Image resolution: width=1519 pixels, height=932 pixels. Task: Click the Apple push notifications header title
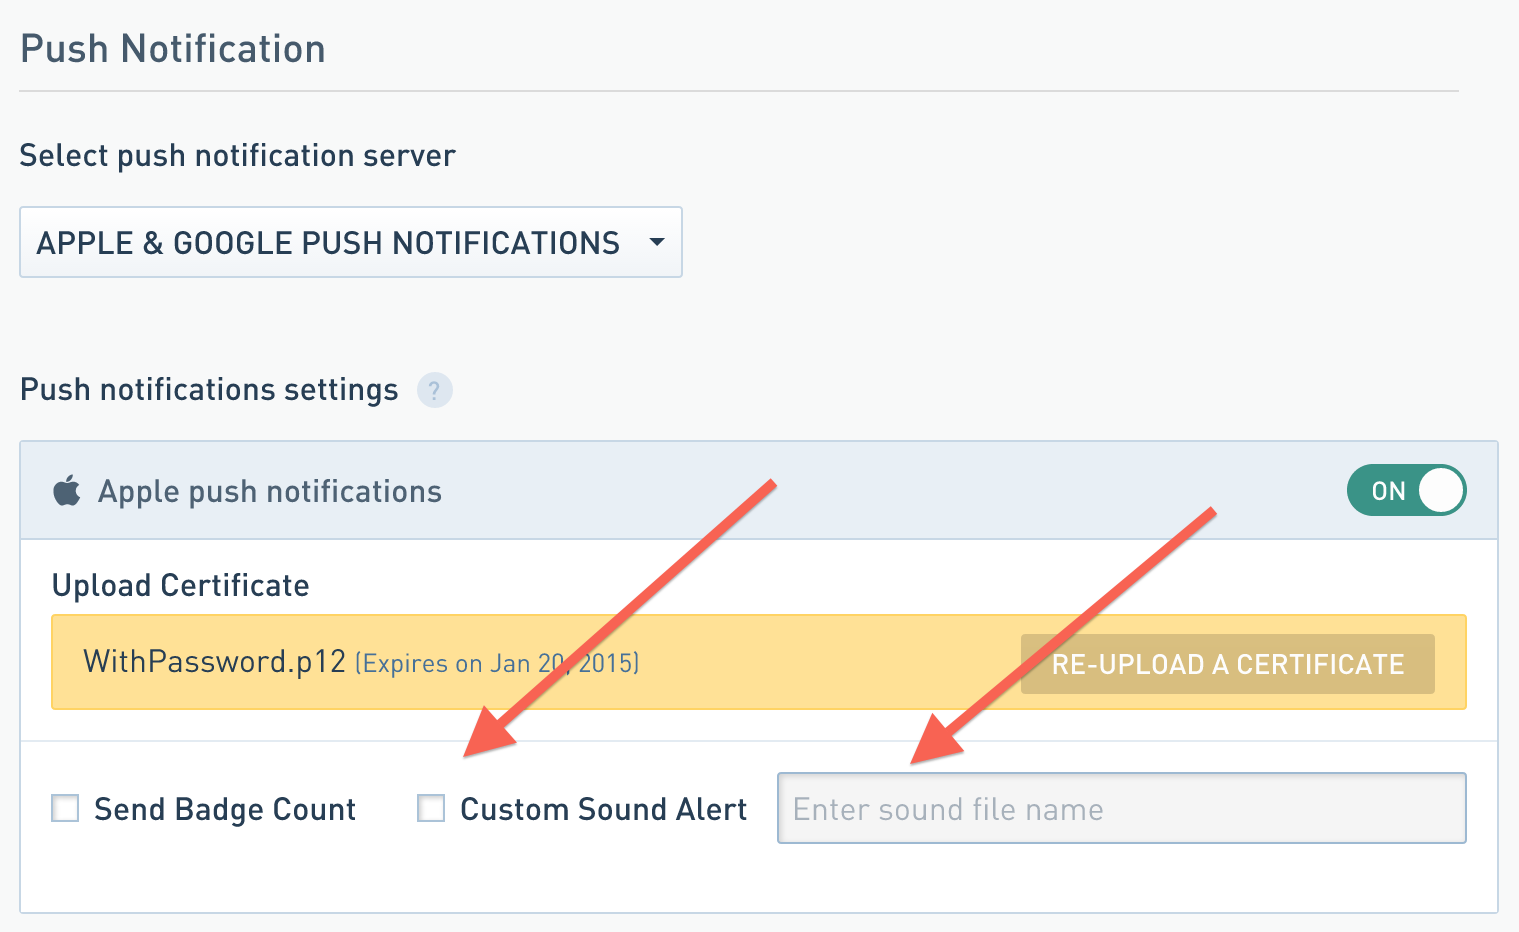click(x=270, y=491)
